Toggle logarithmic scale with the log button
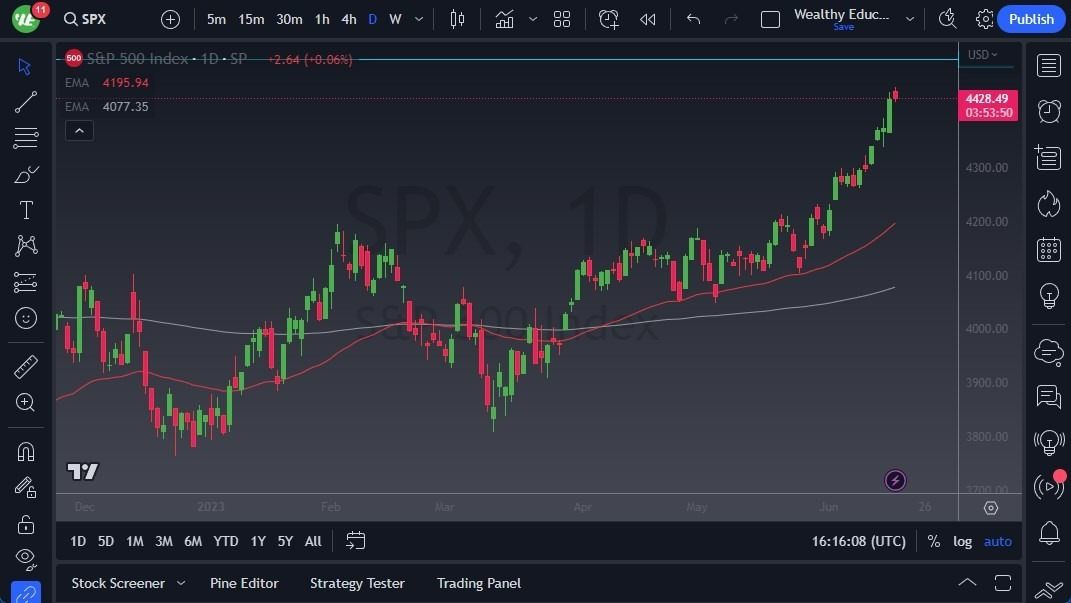Screen dimensions: 1071x603 pos(961,541)
